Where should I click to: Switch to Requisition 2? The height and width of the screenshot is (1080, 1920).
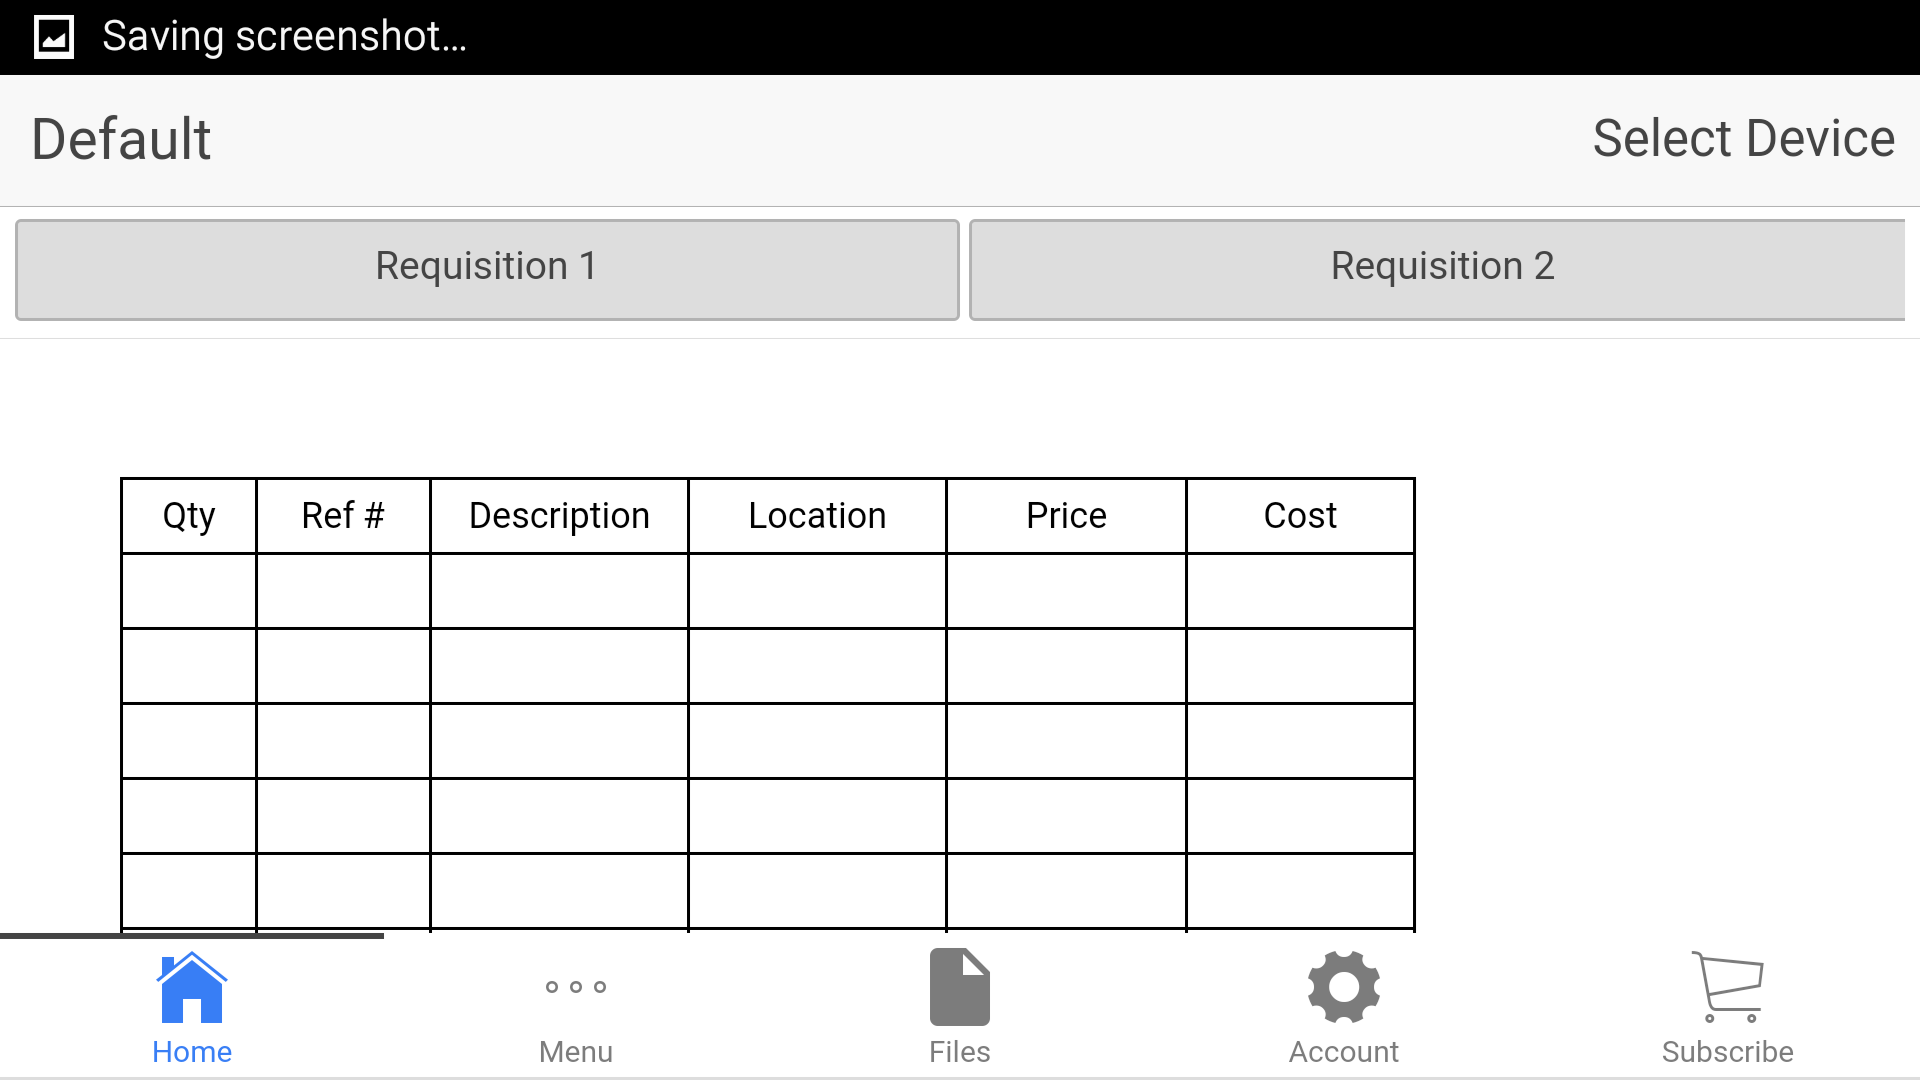click(1441, 267)
